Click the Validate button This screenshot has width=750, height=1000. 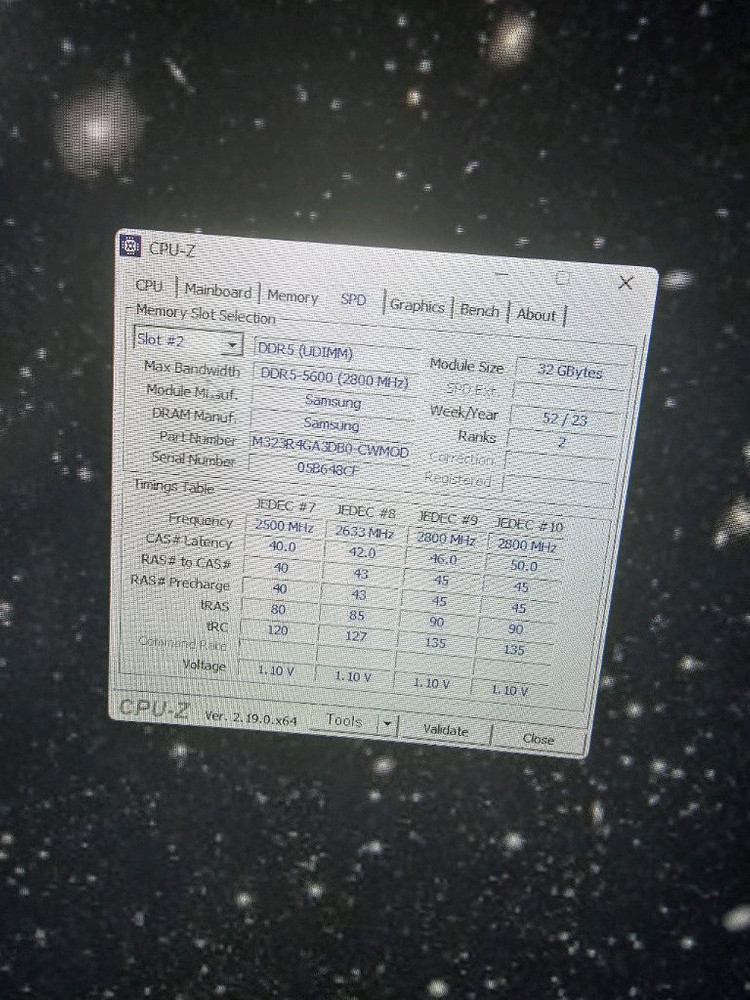click(445, 730)
